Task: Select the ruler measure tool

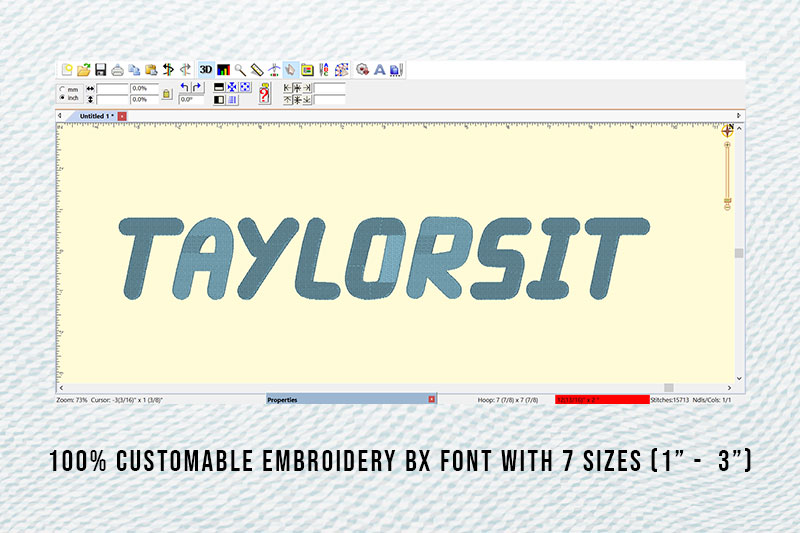Action: pos(257,70)
